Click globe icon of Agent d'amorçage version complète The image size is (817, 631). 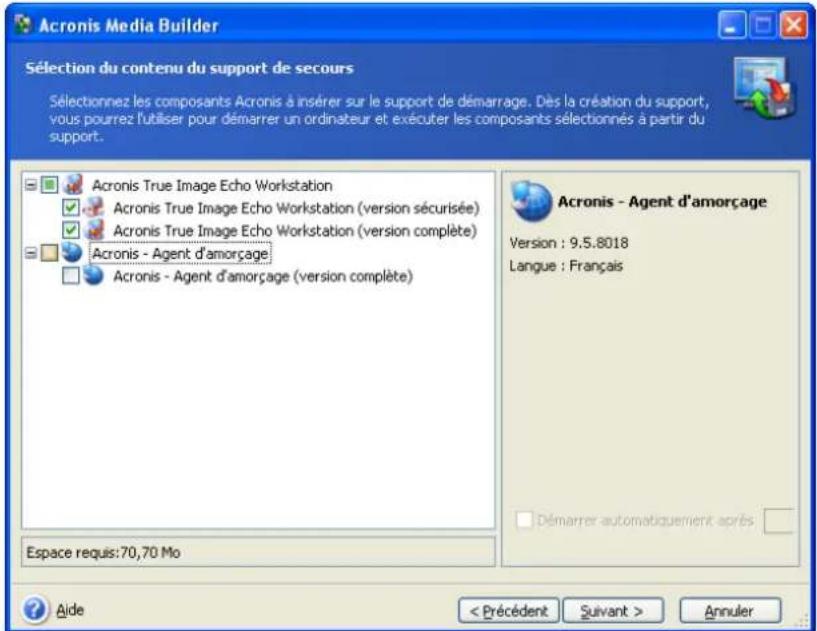tap(93, 275)
